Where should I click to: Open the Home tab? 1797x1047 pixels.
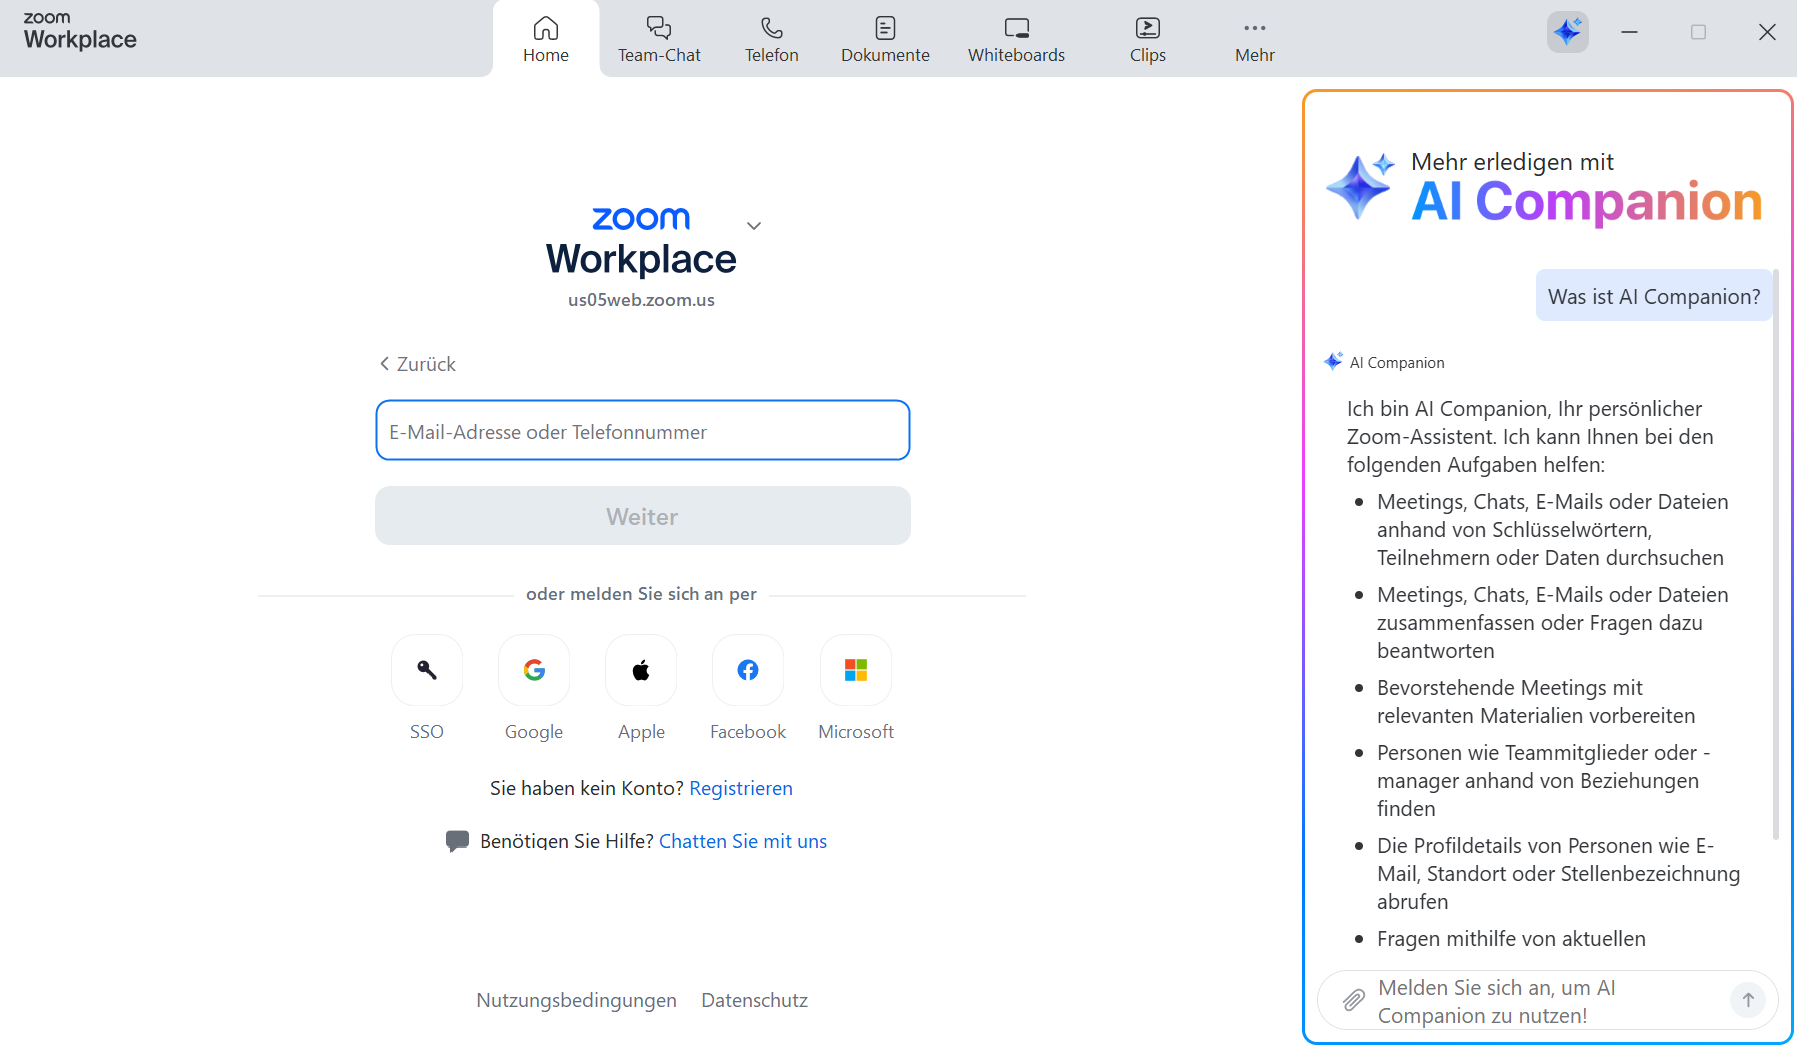546,40
